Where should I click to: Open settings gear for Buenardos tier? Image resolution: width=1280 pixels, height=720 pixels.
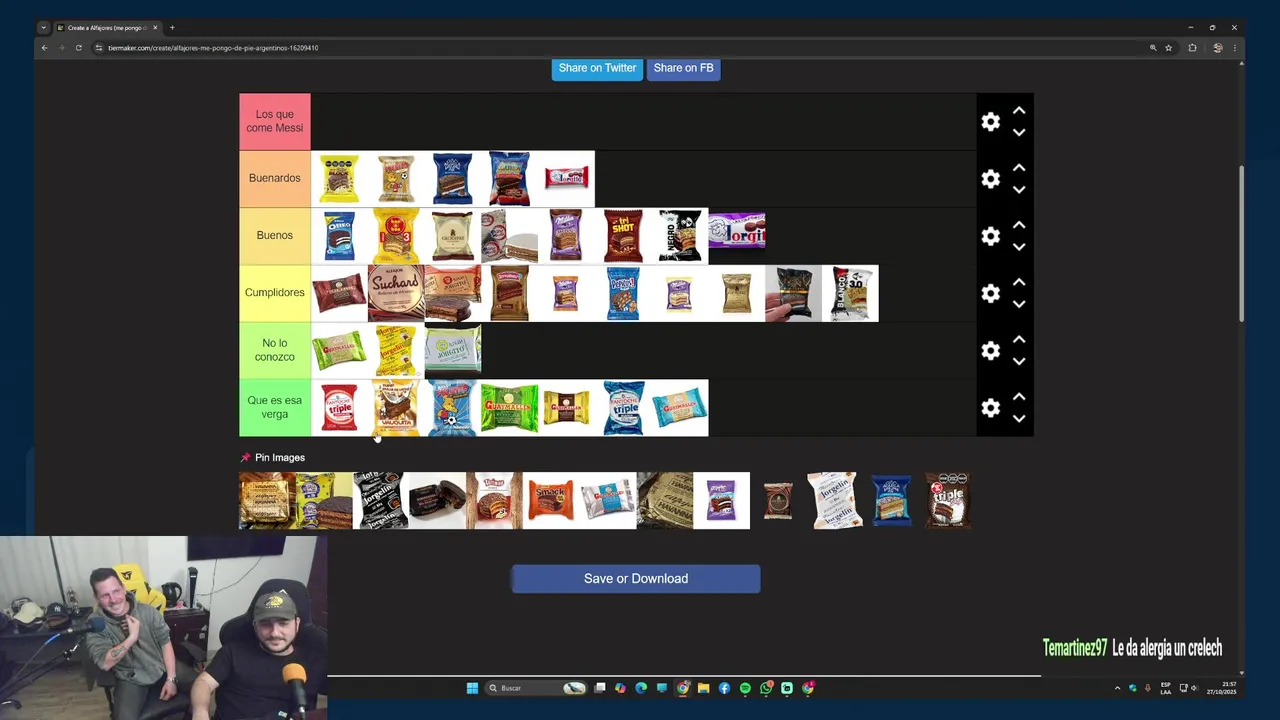(x=990, y=179)
